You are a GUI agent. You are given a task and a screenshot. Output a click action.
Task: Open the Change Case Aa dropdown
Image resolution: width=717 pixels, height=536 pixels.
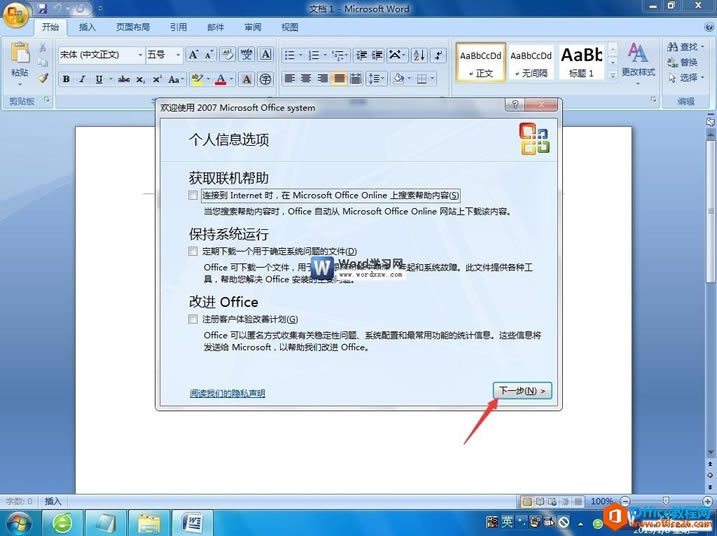[175, 79]
